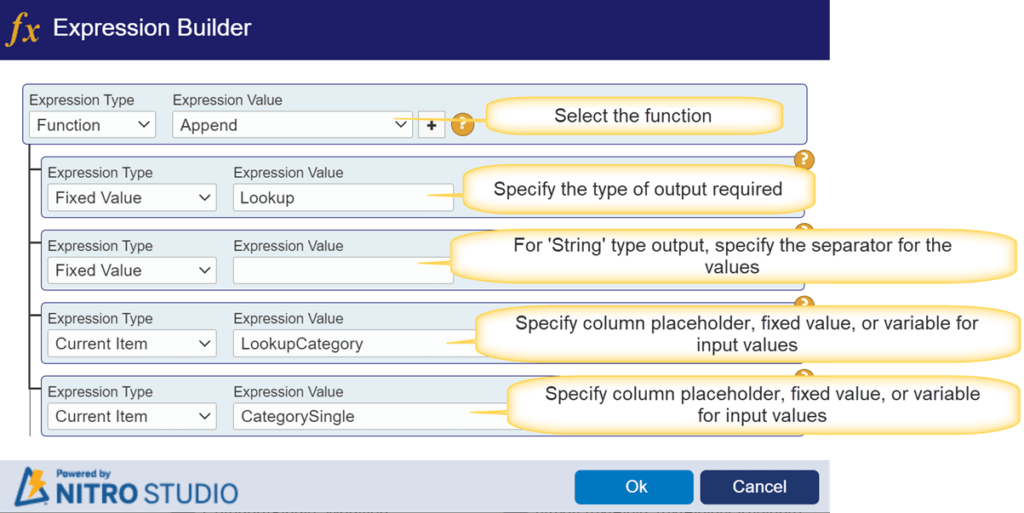1024x513 pixels.
Task: Click the 'Select the function' callout
Action: tap(633, 116)
